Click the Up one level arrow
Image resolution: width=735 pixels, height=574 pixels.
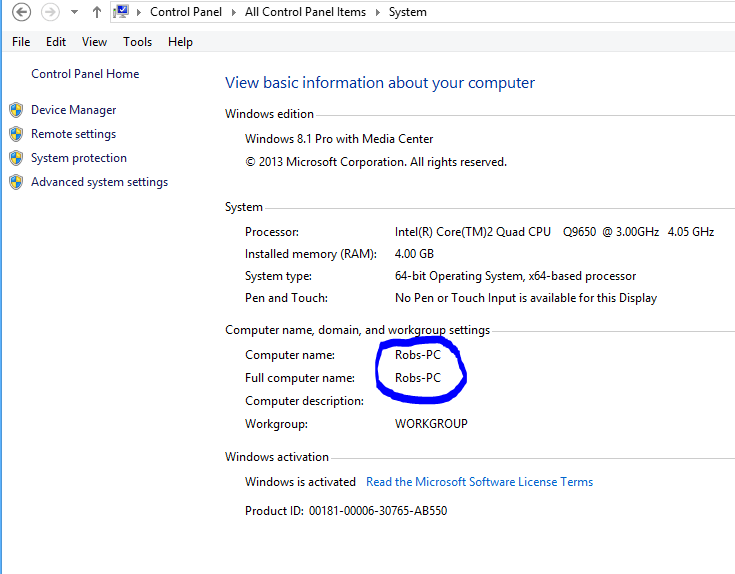point(96,12)
